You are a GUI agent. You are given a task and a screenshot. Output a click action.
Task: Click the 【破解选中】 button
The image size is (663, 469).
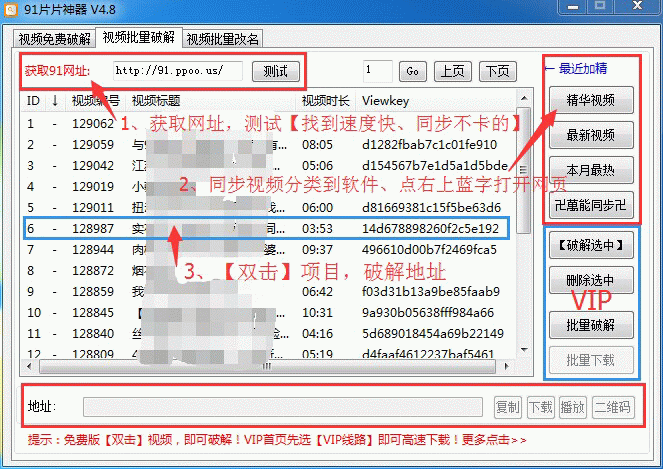[591, 245]
